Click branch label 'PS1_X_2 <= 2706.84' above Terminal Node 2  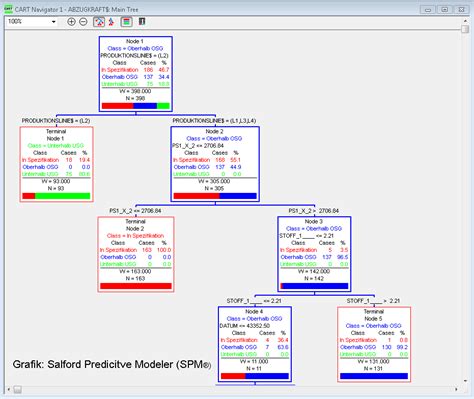(x=135, y=211)
